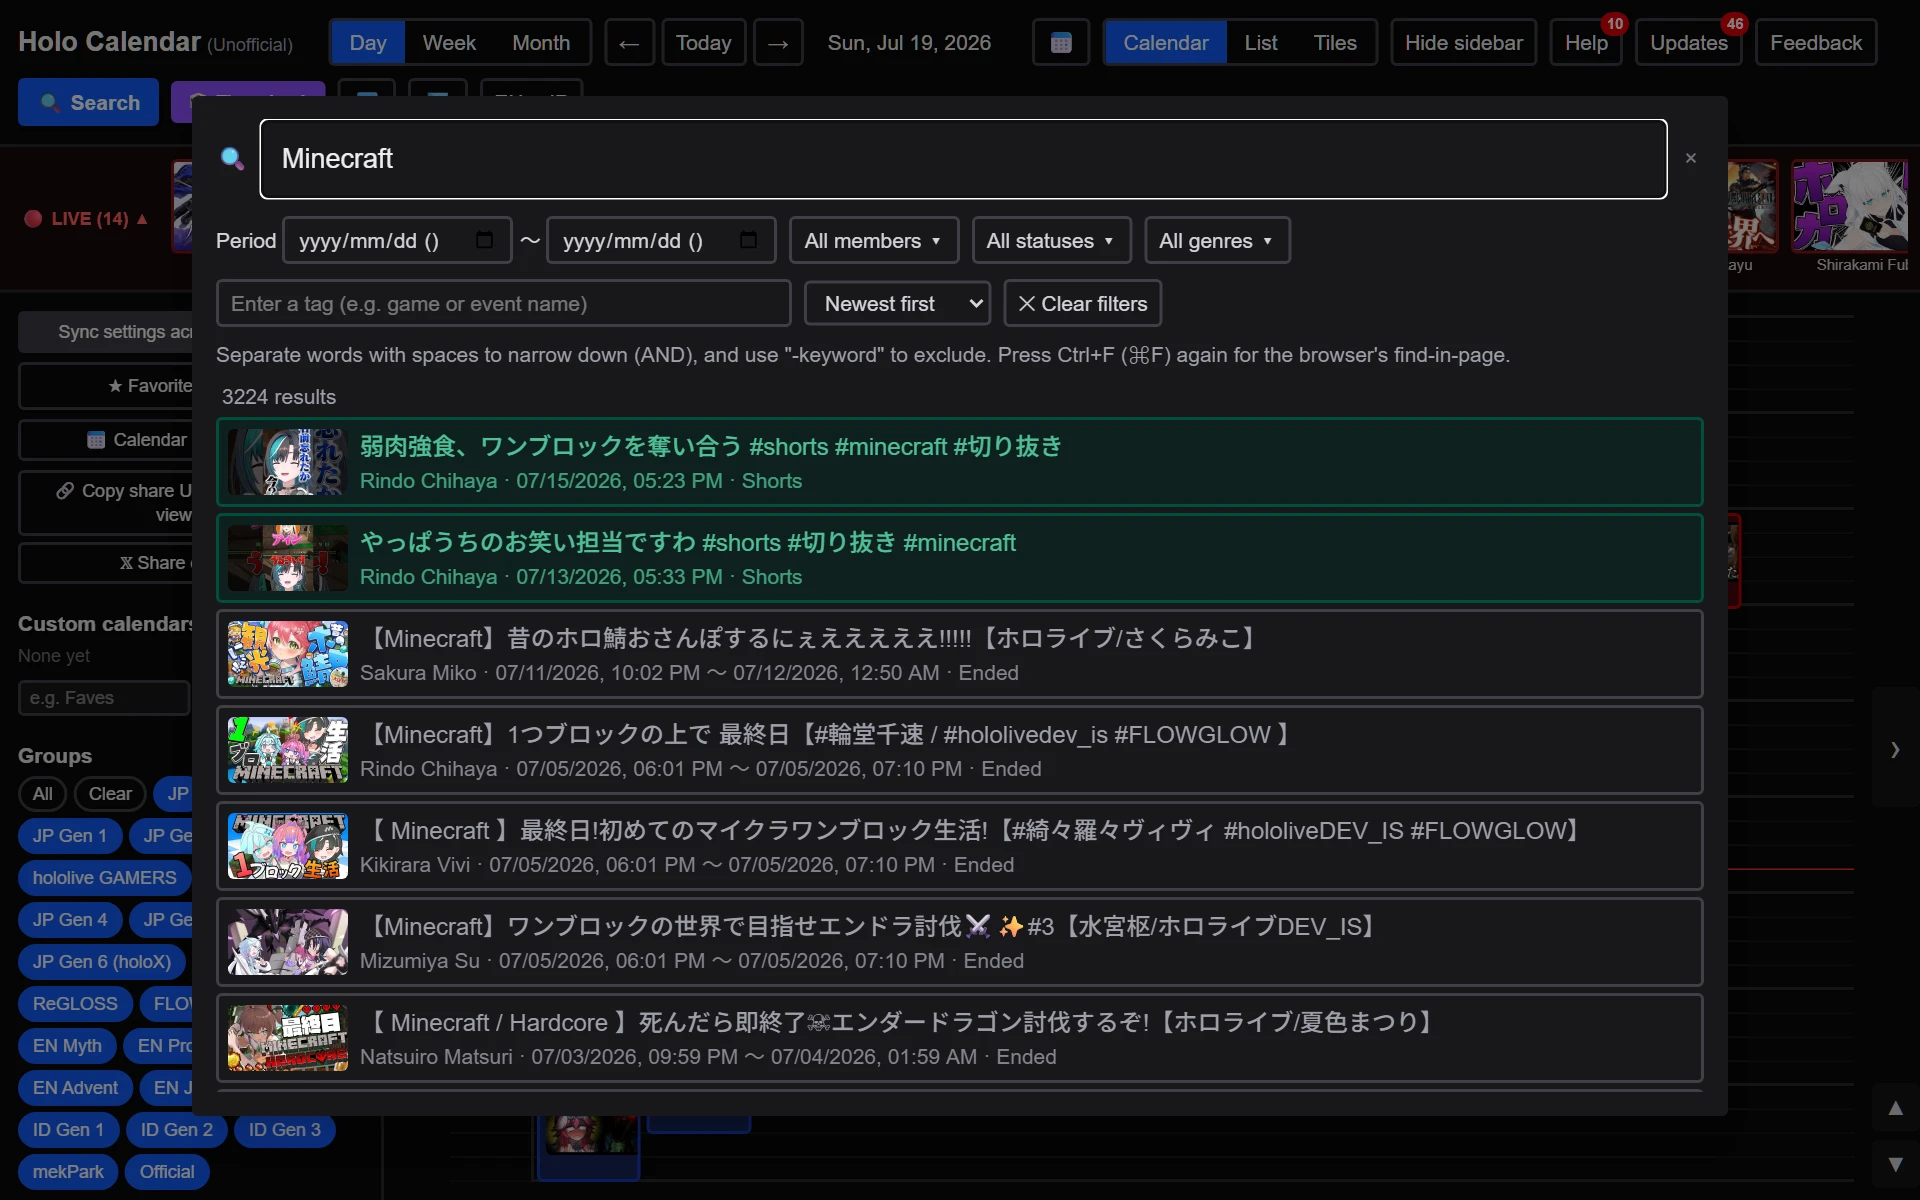
Task: Click Clear filters button
Action: click(1082, 303)
